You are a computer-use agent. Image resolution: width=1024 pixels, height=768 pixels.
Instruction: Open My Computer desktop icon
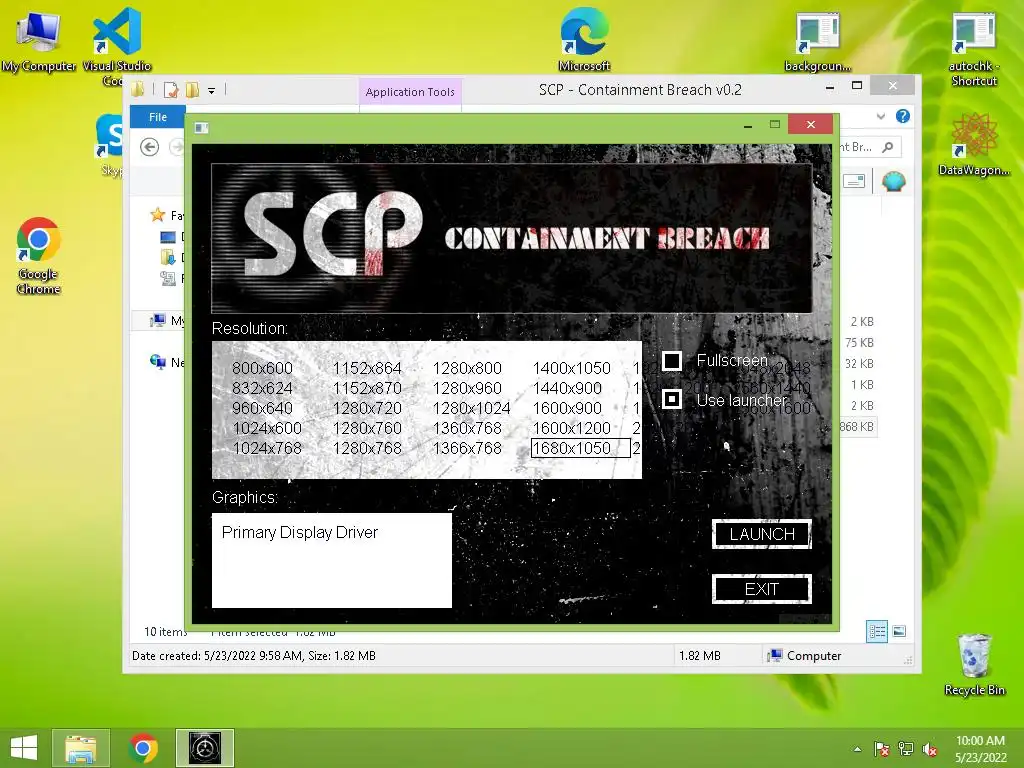pyautogui.click(x=39, y=39)
